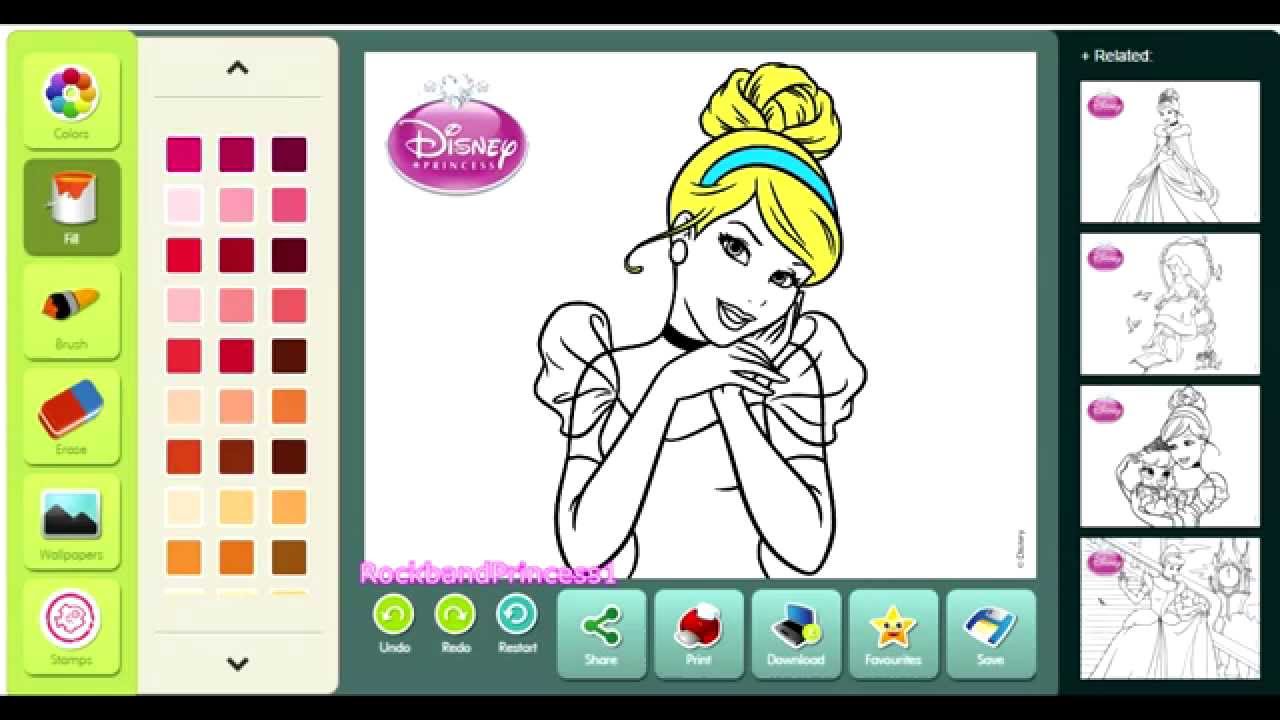Choose the orange swatch ending sixth row
The height and width of the screenshot is (720, 1280).
[289, 406]
